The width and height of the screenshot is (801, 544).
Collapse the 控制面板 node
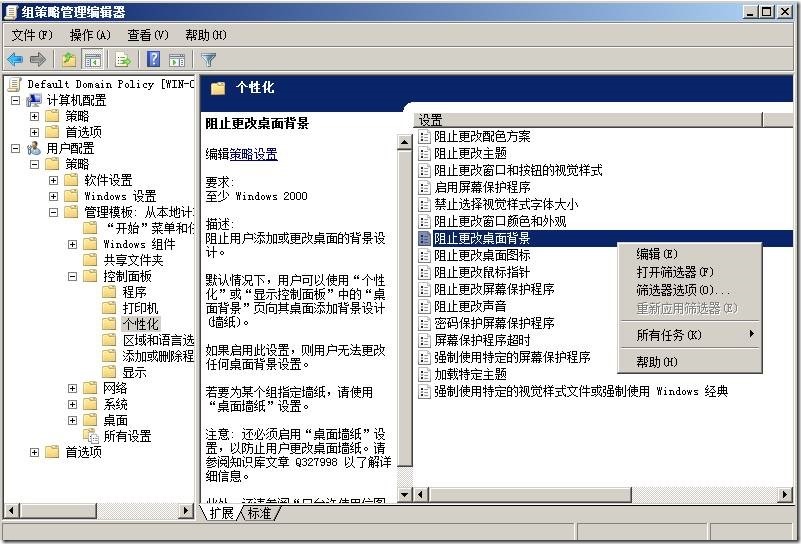pos(73,276)
